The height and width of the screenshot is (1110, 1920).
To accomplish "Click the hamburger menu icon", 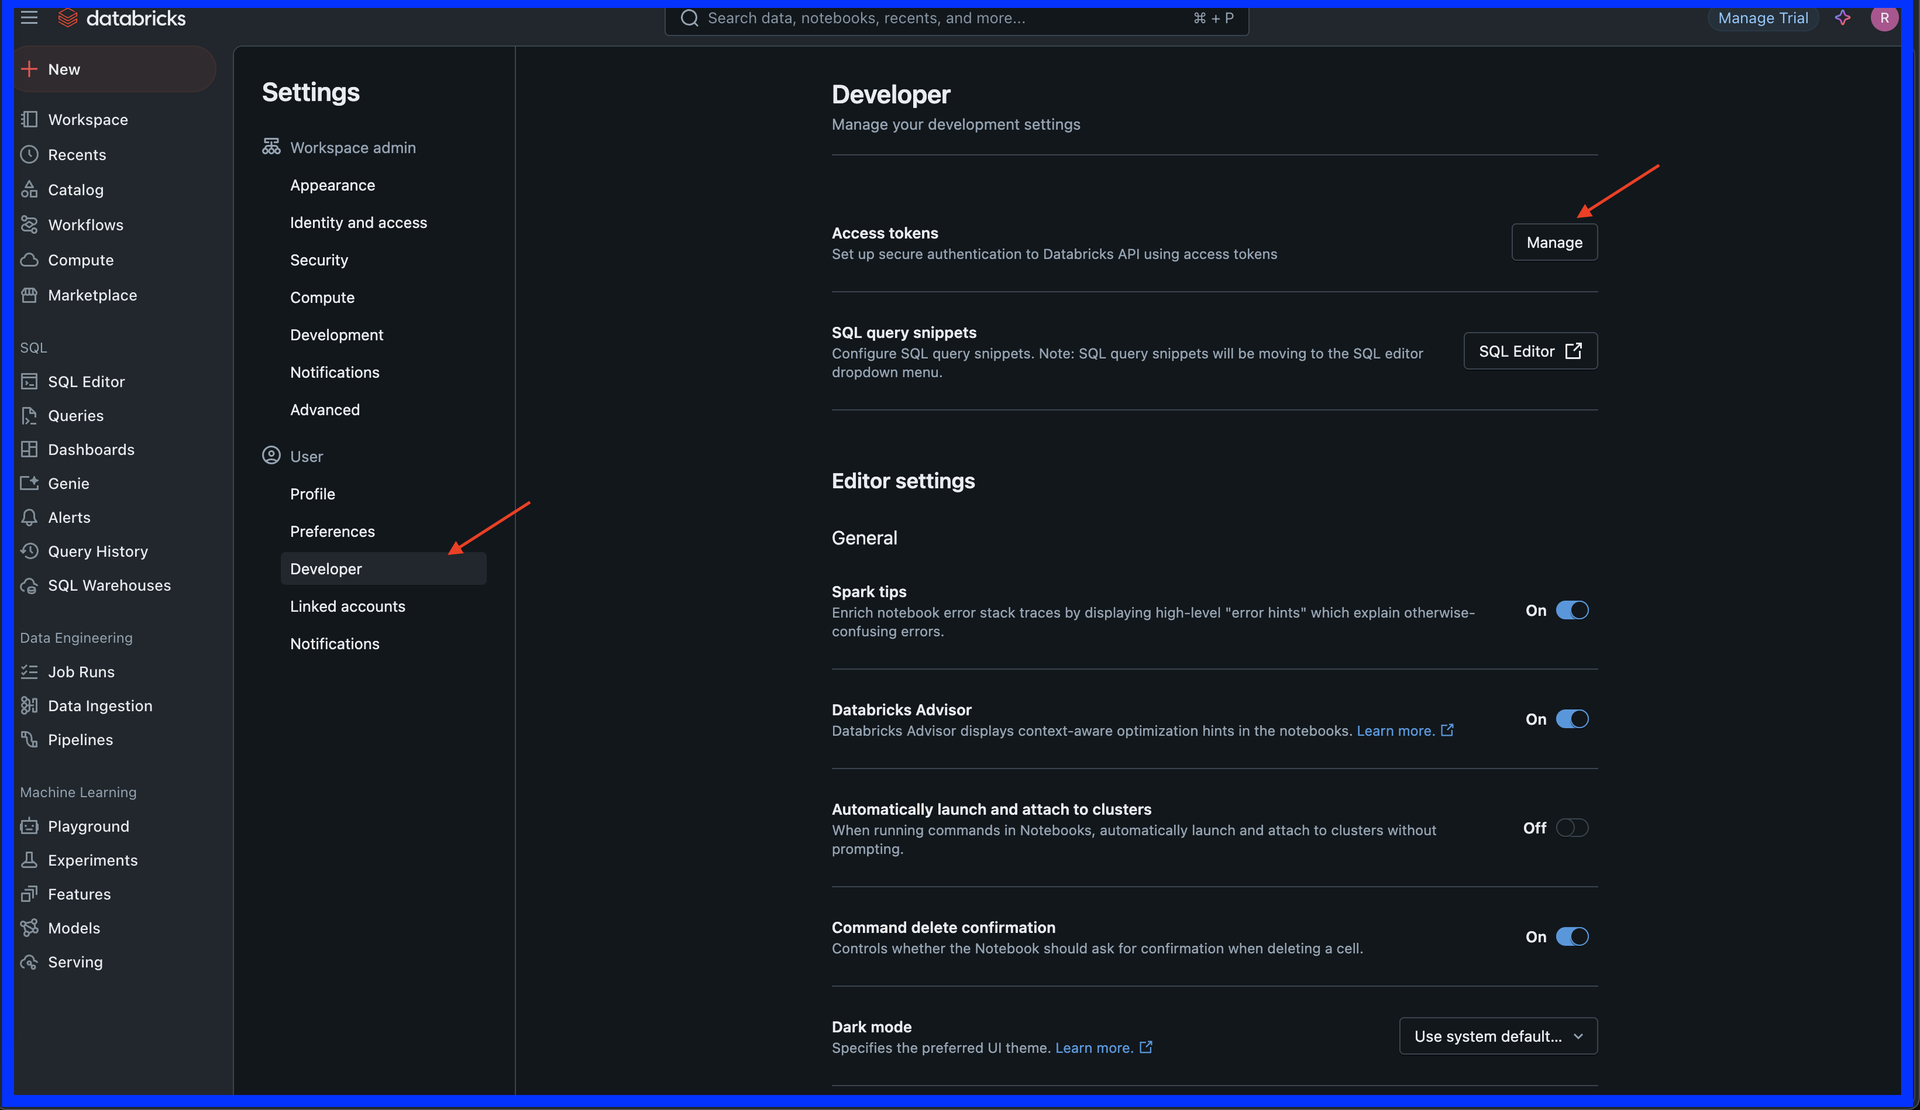I will 29,18.
